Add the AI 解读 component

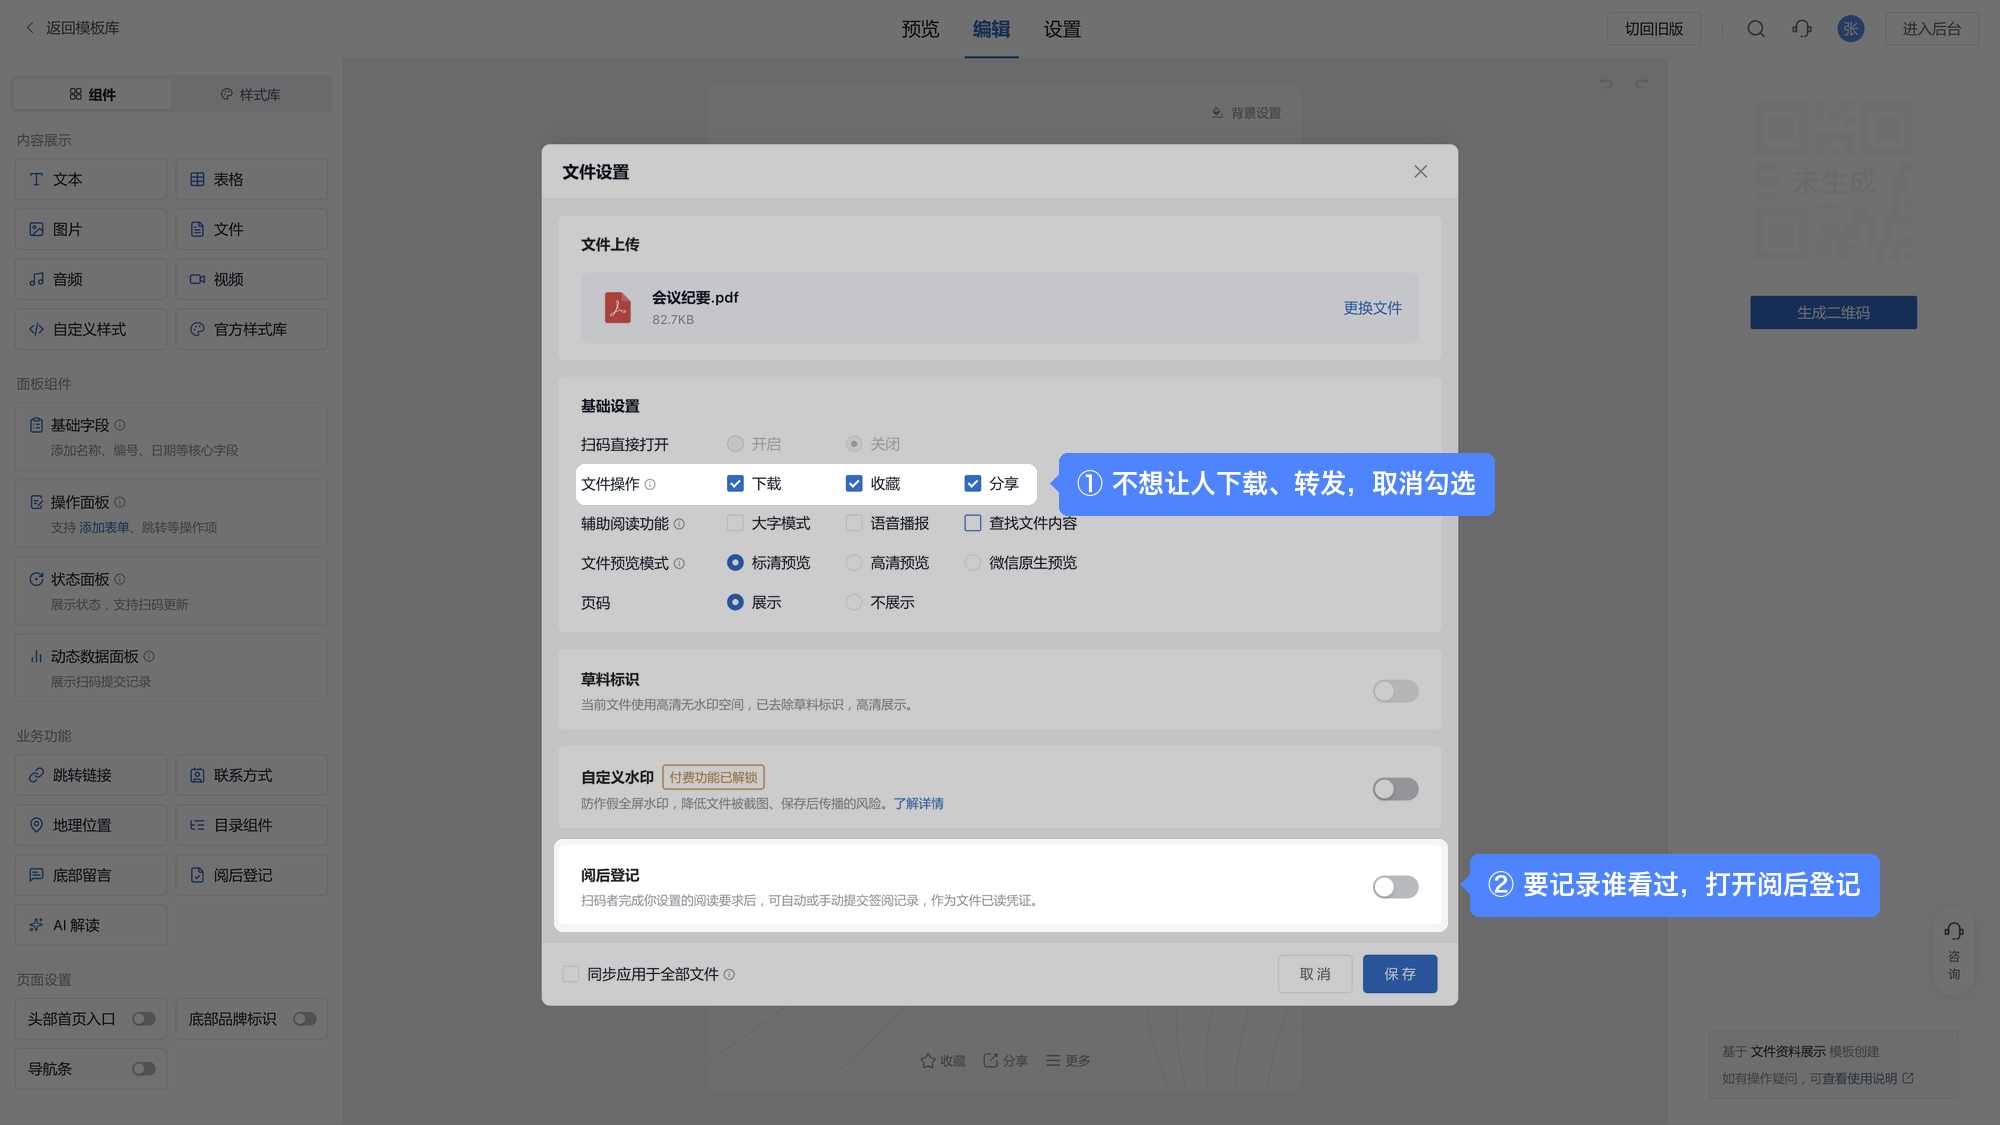91,925
